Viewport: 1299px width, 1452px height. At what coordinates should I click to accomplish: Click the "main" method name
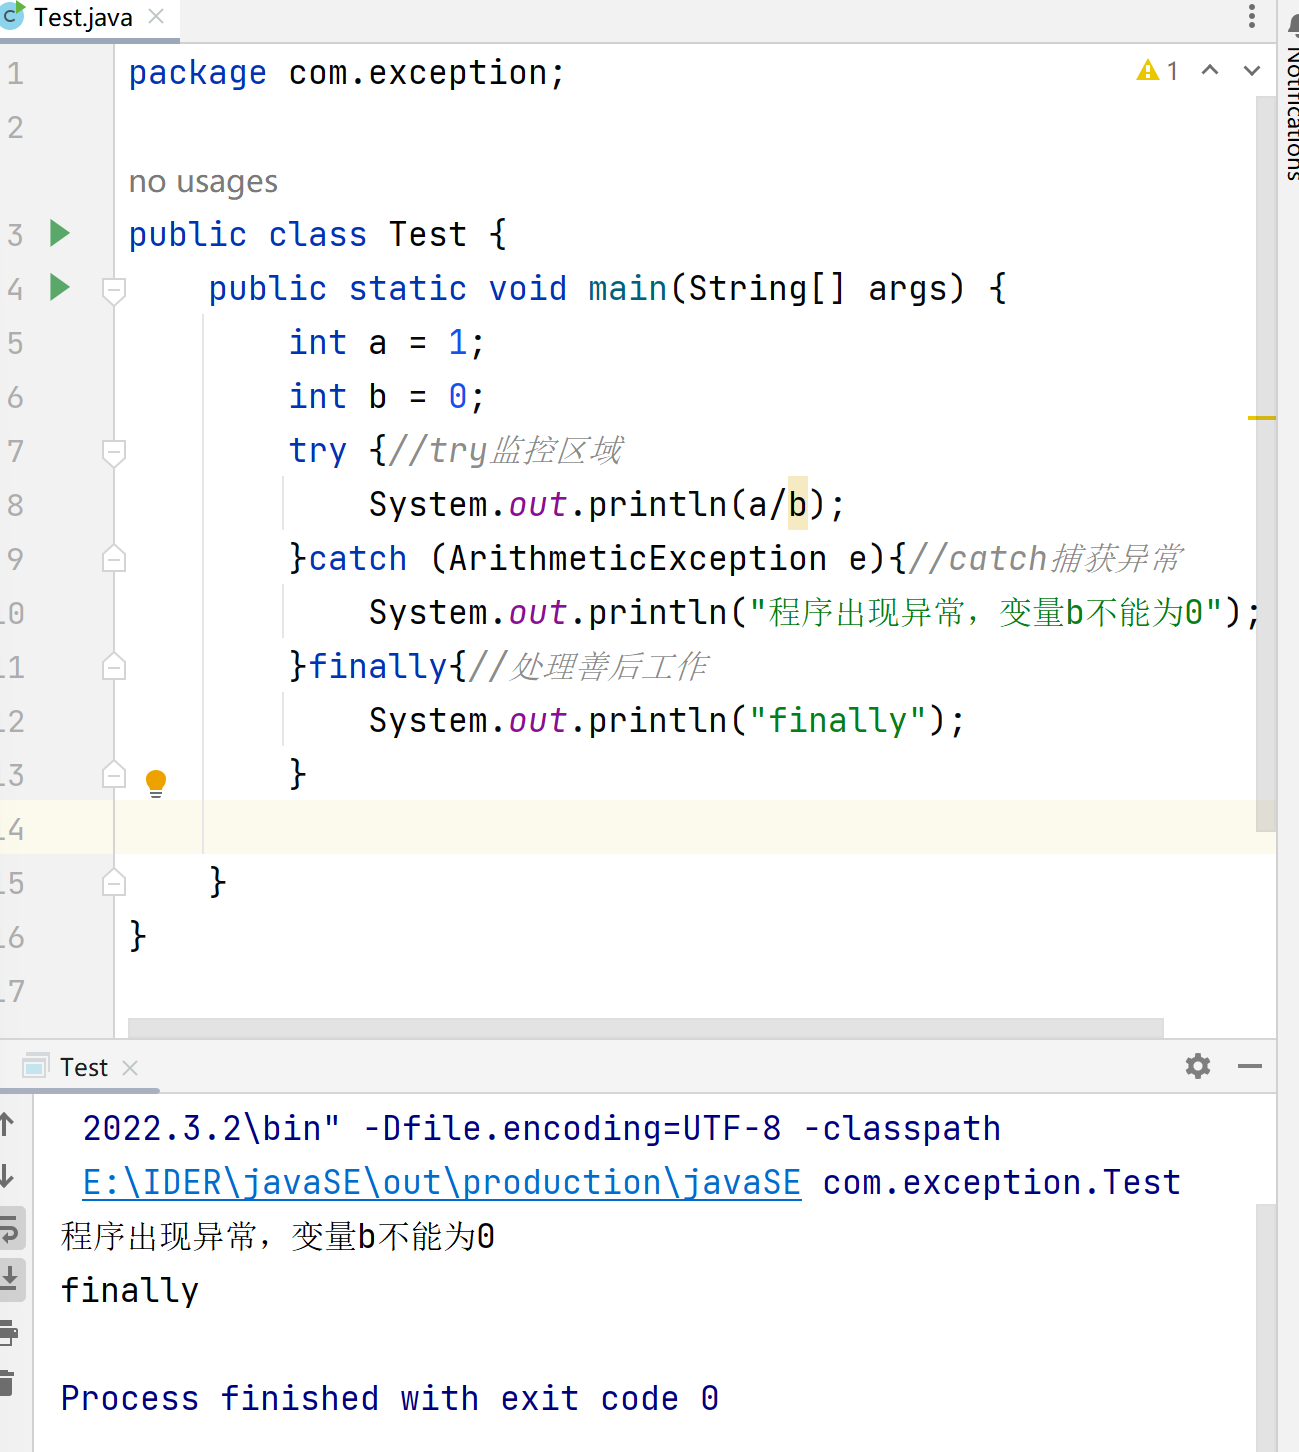[628, 288]
